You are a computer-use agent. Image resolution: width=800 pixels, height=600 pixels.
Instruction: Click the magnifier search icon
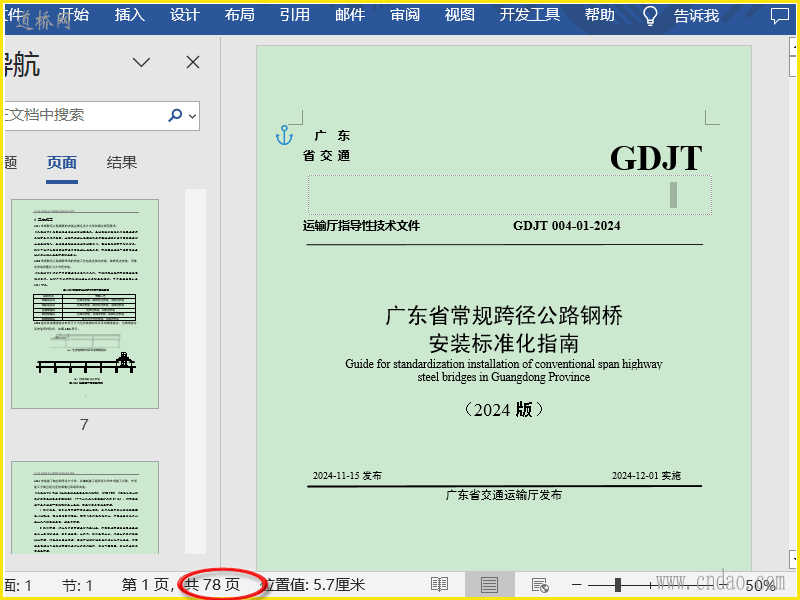pos(175,115)
